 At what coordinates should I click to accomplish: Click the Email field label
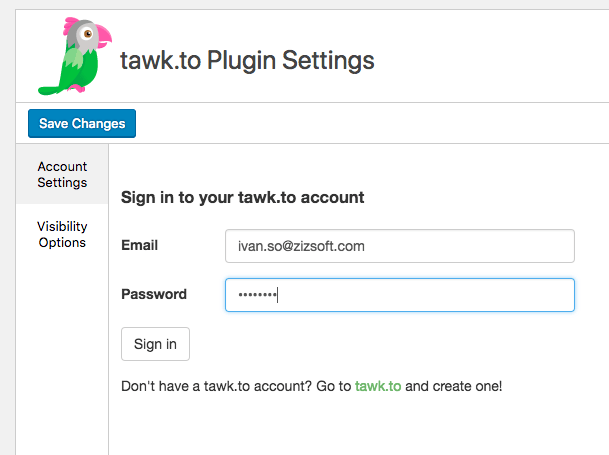point(139,245)
